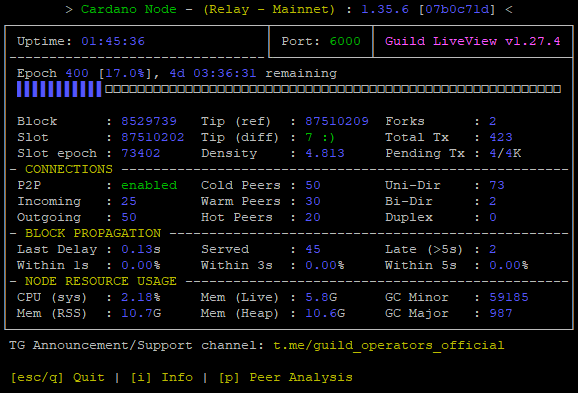The width and height of the screenshot is (578, 393).
Task: Click the Density value 4.813
Action: click(x=325, y=153)
